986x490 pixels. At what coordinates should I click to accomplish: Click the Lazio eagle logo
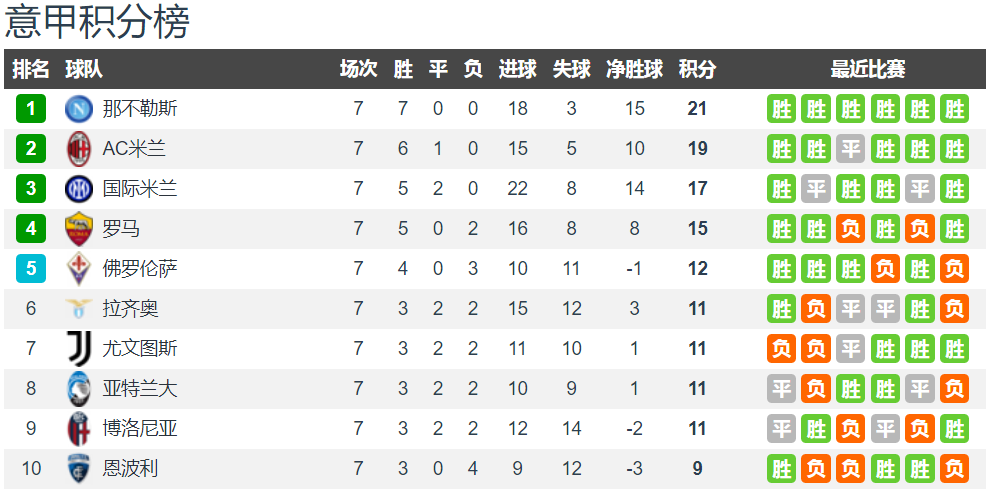click(79, 308)
